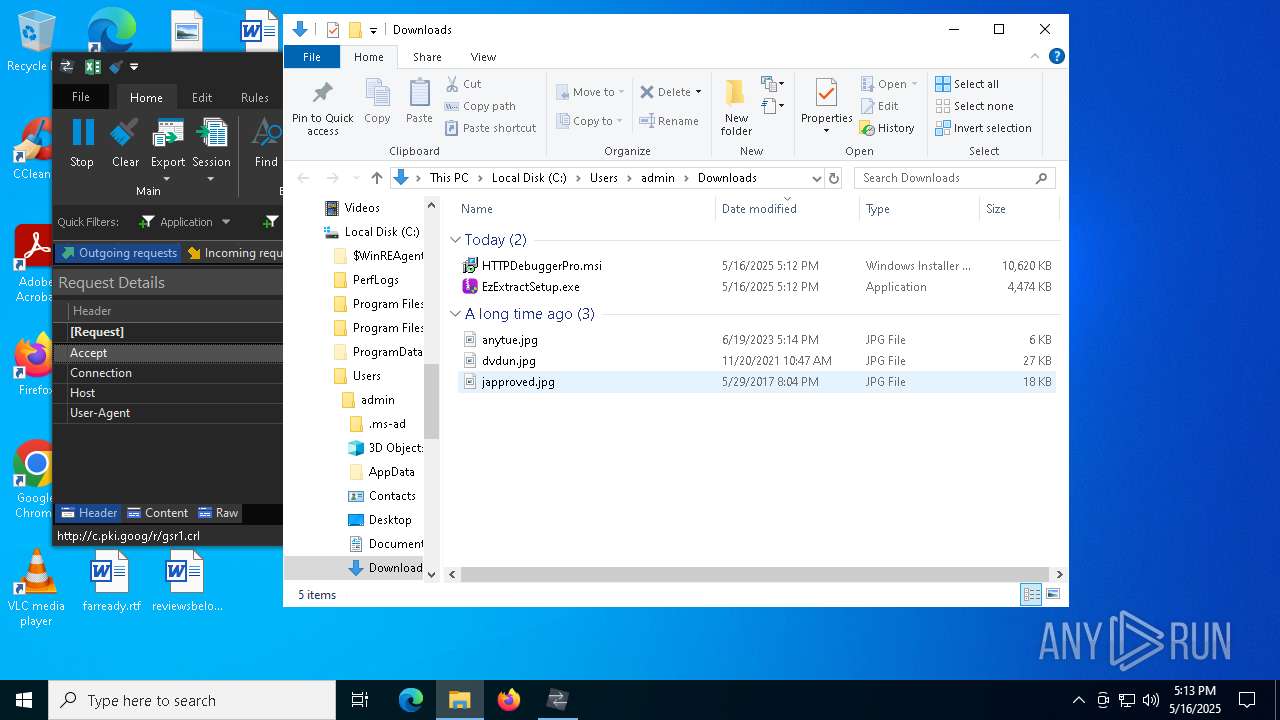Click the Copy ribbon button
Image resolution: width=1280 pixels, height=720 pixels.
pos(377,102)
